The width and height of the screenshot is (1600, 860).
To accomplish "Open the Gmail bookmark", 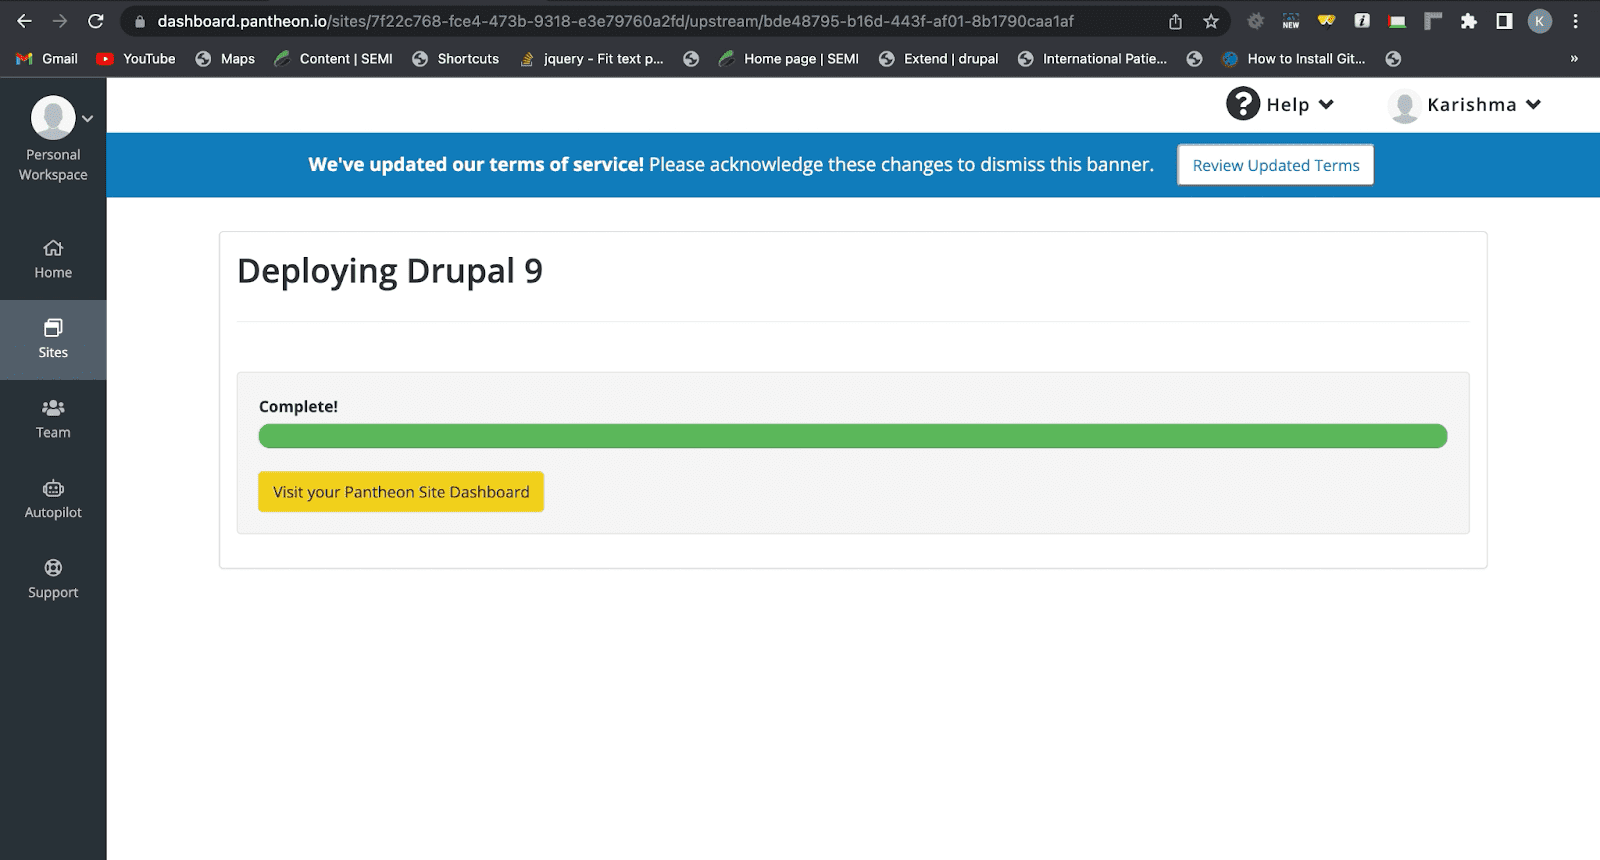I will pyautogui.click(x=47, y=59).
